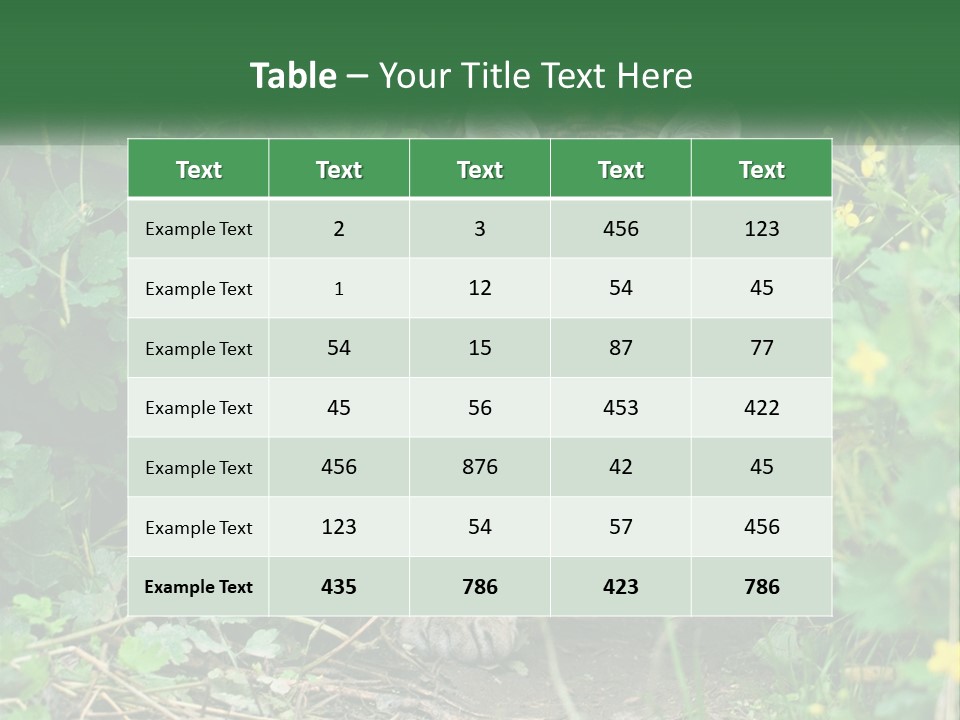The width and height of the screenshot is (960, 720).
Task: Click the cell containing 876
Action: click(x=480, y=467)
